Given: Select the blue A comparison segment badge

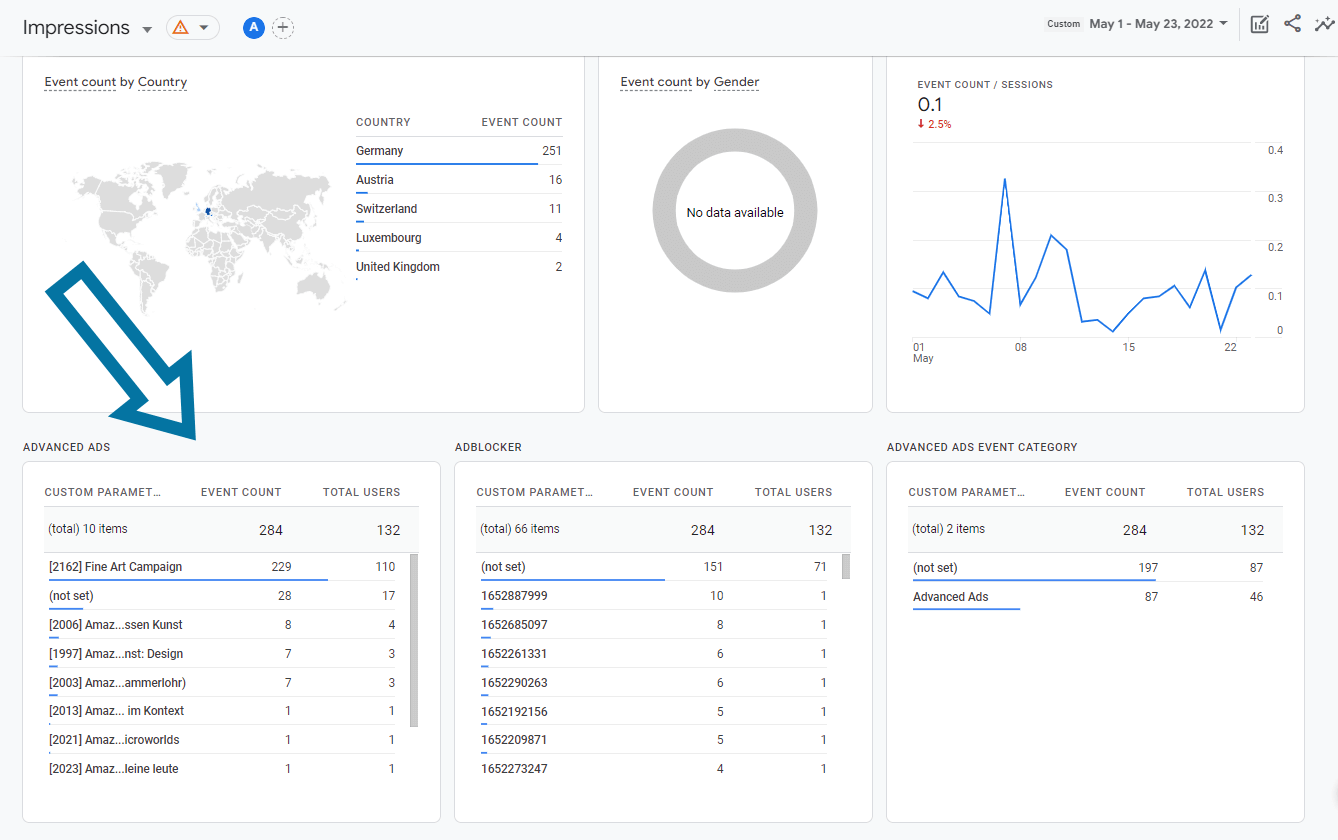Looking at the screenshot, I should coord(253,28).
